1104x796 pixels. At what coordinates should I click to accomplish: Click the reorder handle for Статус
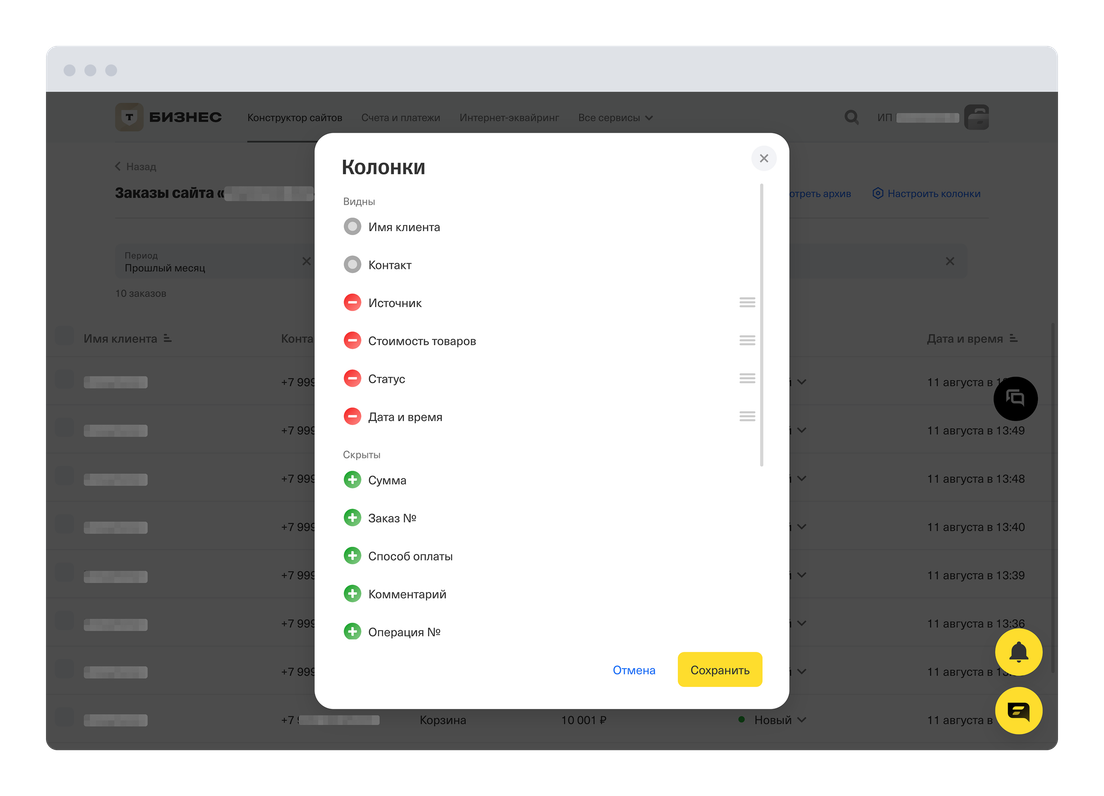(747, 379)
